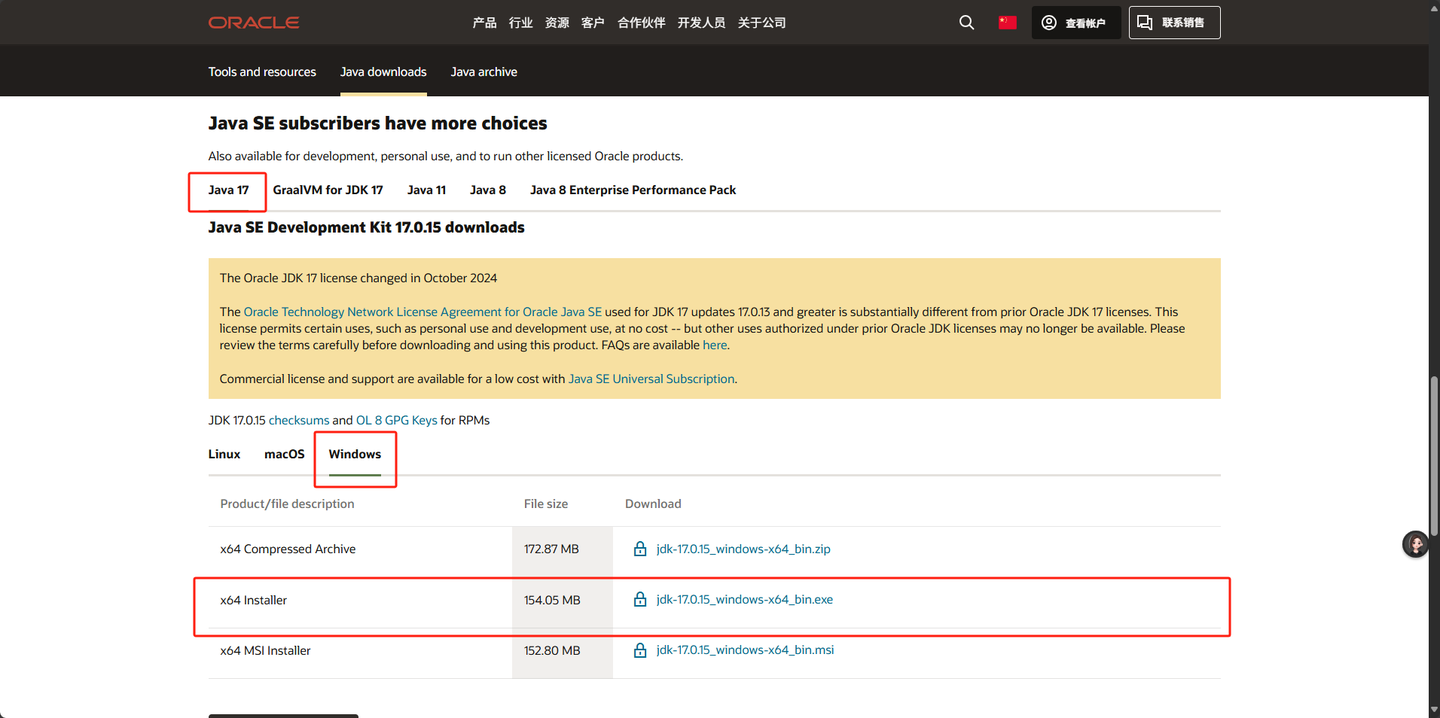Open the 开发人员 navigation menu

(x=701, y=22)
